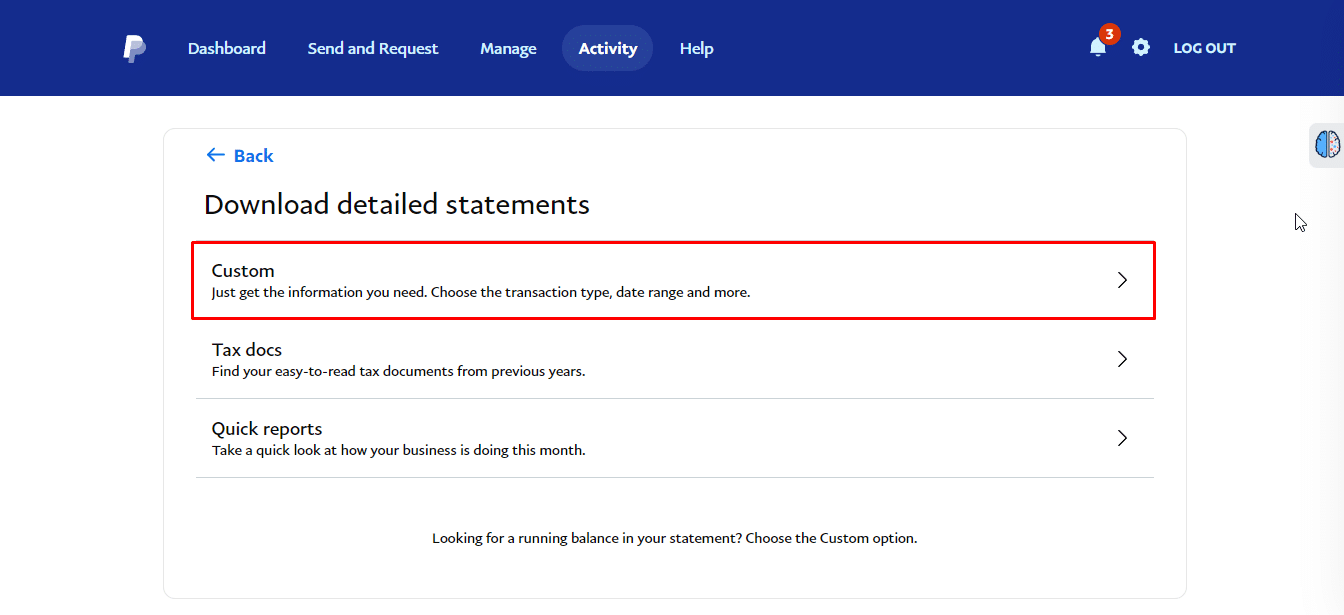The width and height of the screenshot is (1344, 615).
Task: Select the Custom statement title
Action: click(x=243, y=271)
